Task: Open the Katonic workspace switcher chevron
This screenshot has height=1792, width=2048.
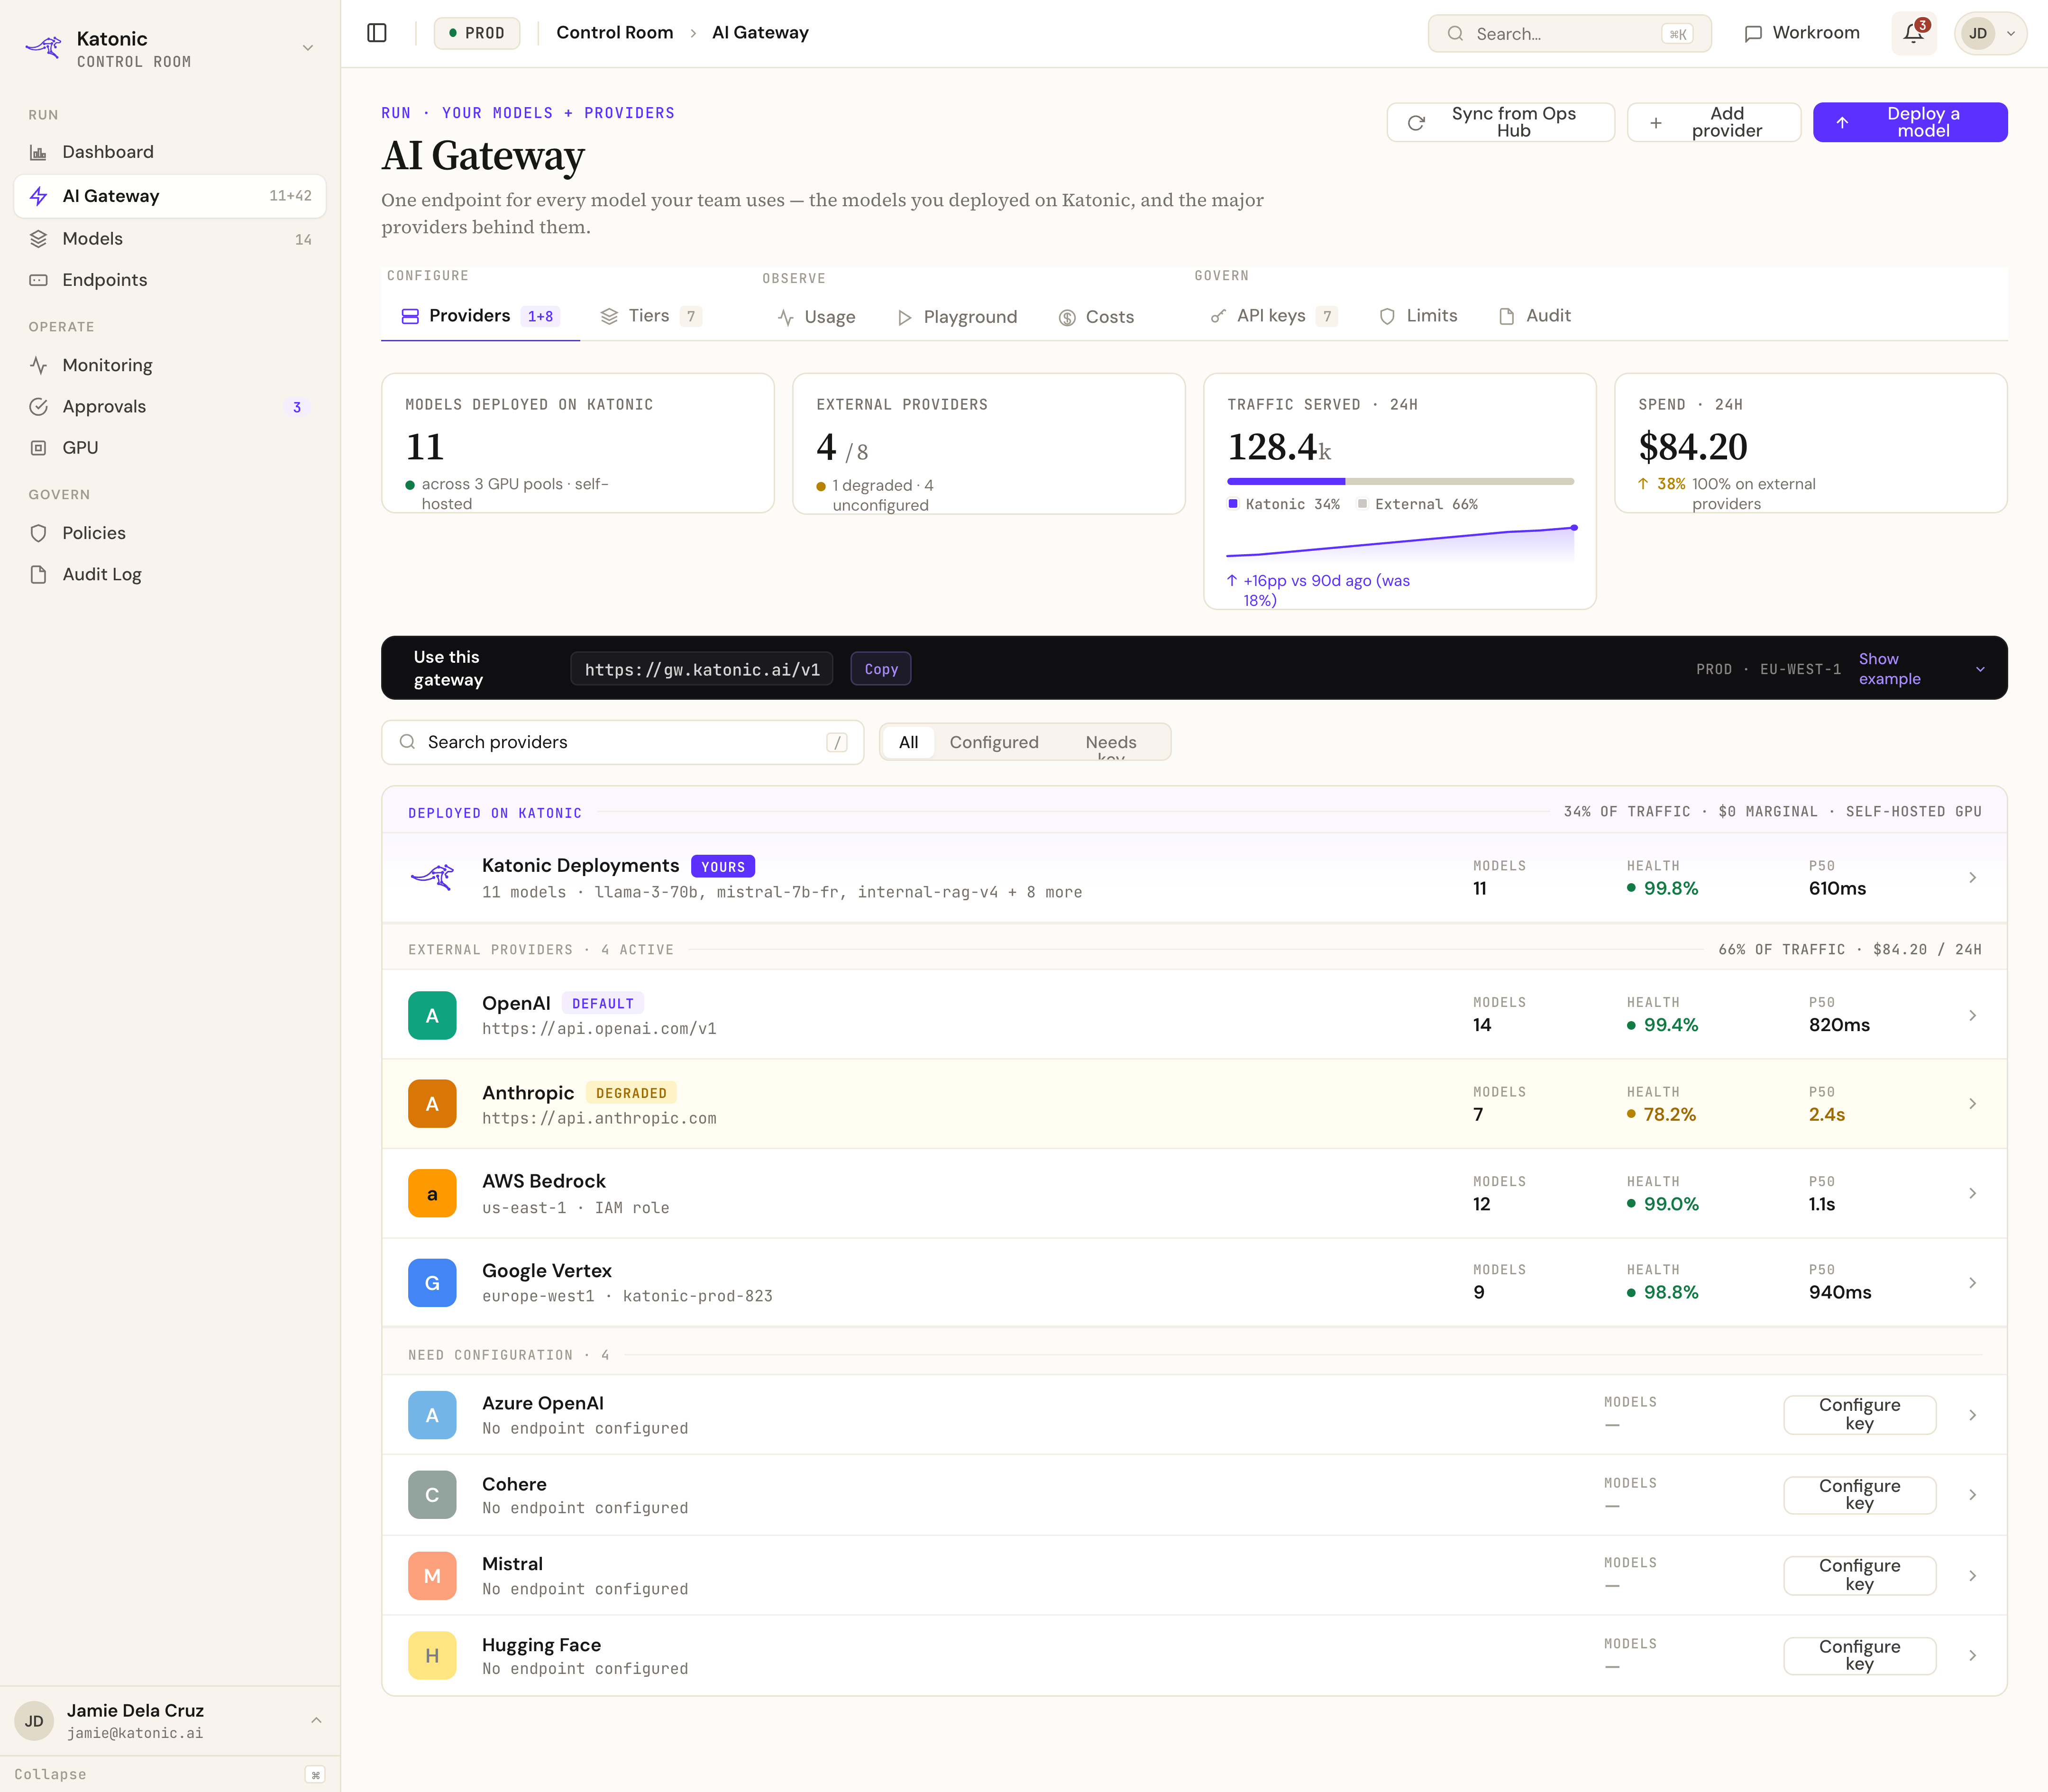Action: [x=308, y=47]
